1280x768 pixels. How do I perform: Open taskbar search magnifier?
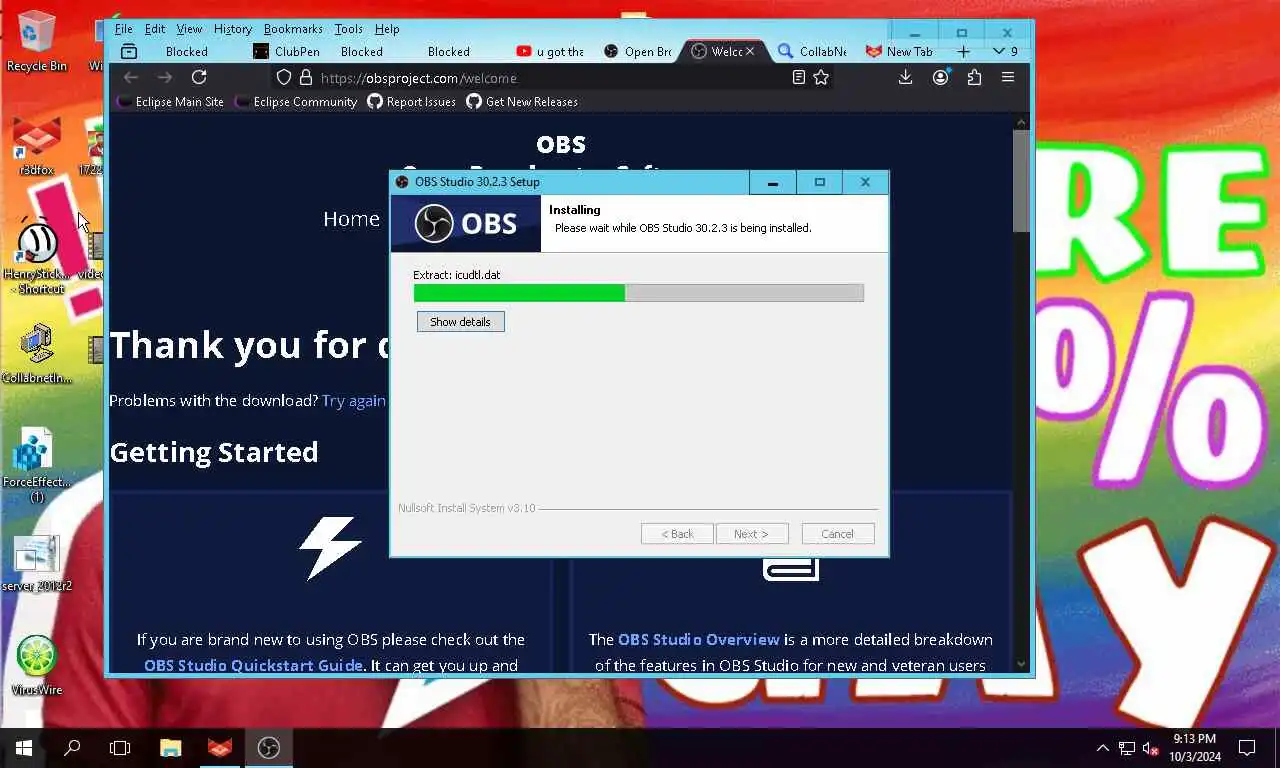pyautogui.click(x=72, y=747)
